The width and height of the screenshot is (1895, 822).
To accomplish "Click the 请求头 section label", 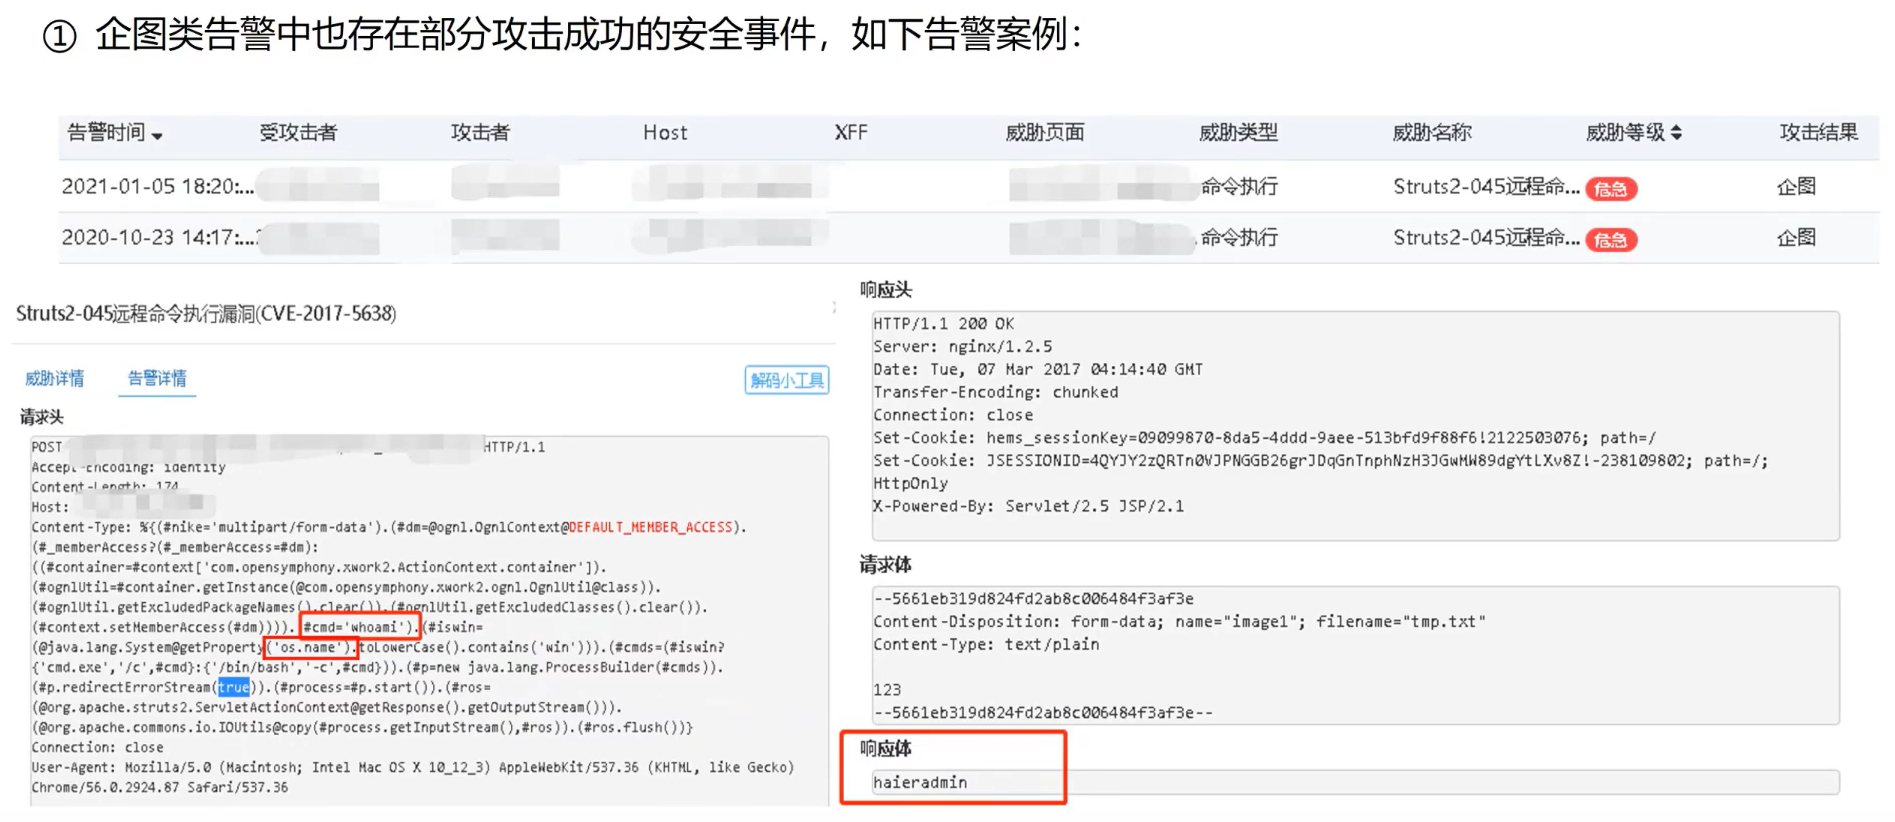I will pos(42,417).
